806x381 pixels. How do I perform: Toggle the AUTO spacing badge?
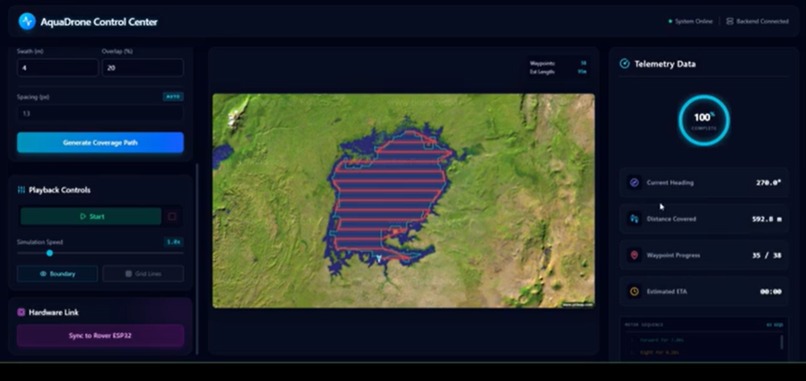tap(173, 97)
